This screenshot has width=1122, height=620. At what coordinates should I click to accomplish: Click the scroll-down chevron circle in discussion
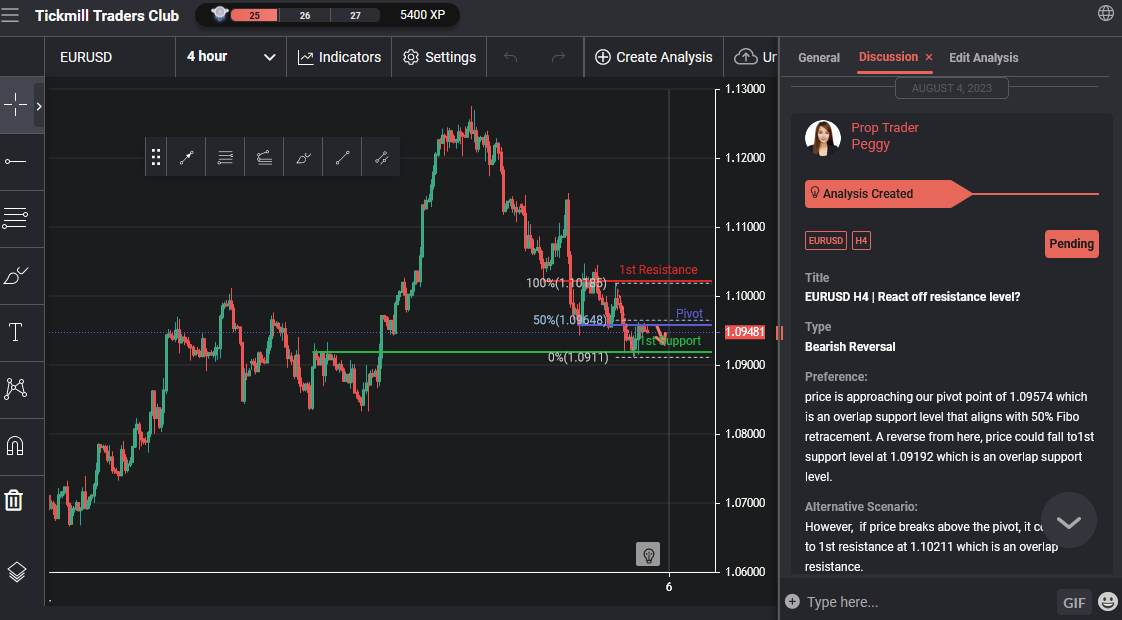(x=1068, y=520)
